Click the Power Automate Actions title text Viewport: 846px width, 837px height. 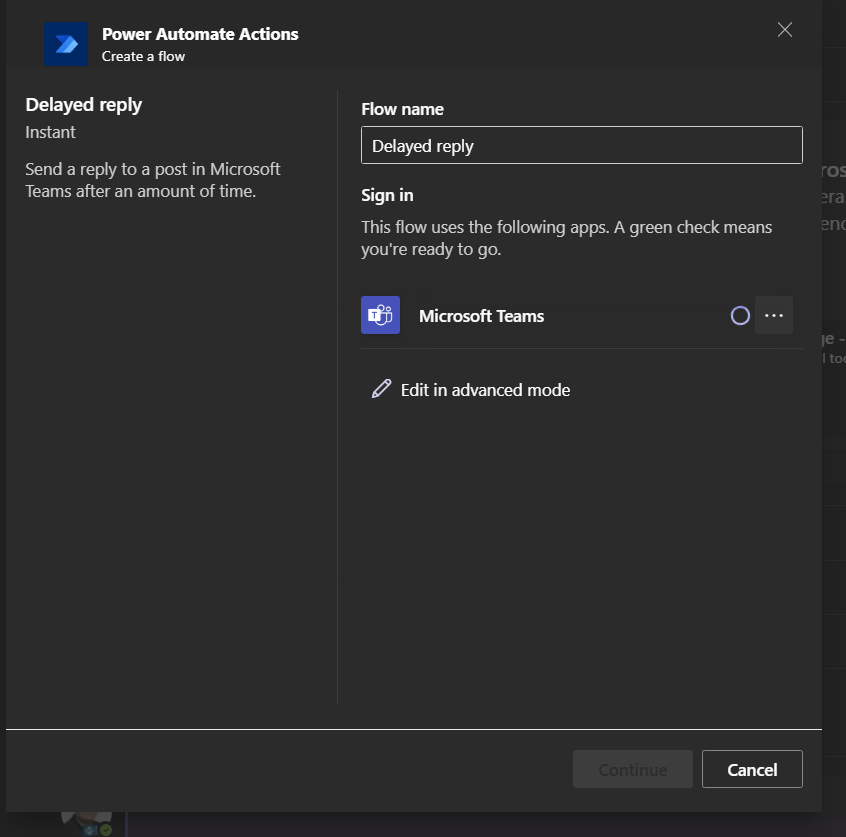coord(200,34)
